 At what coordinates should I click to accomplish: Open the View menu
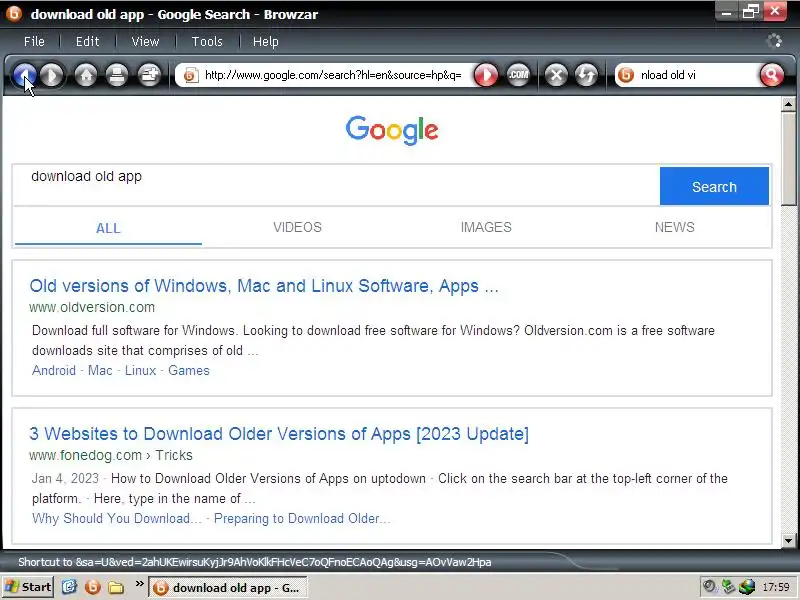(145, 41)
